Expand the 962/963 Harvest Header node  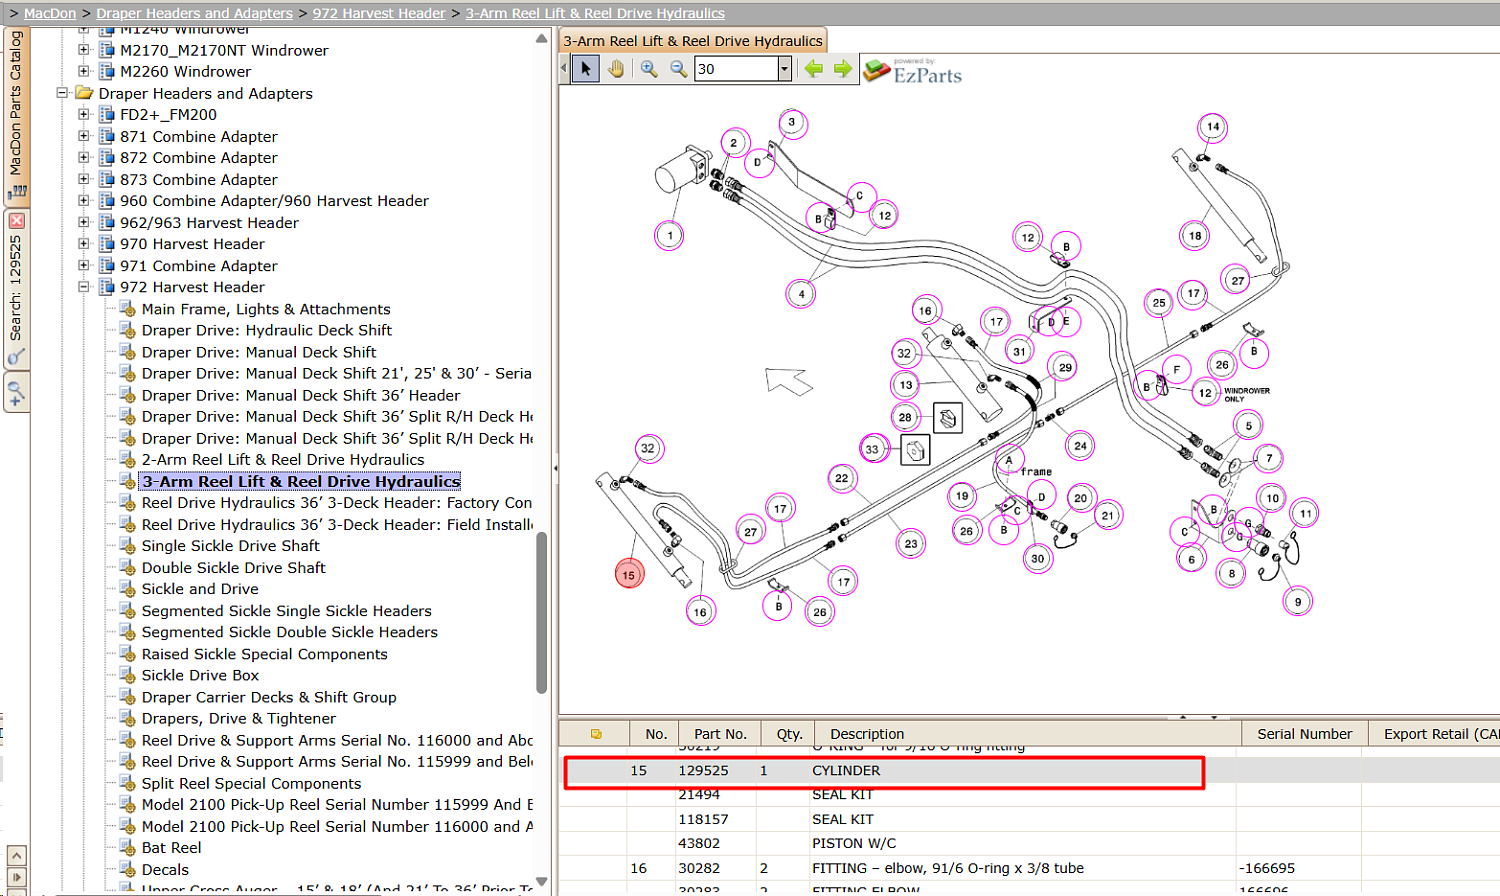point(84,222)
